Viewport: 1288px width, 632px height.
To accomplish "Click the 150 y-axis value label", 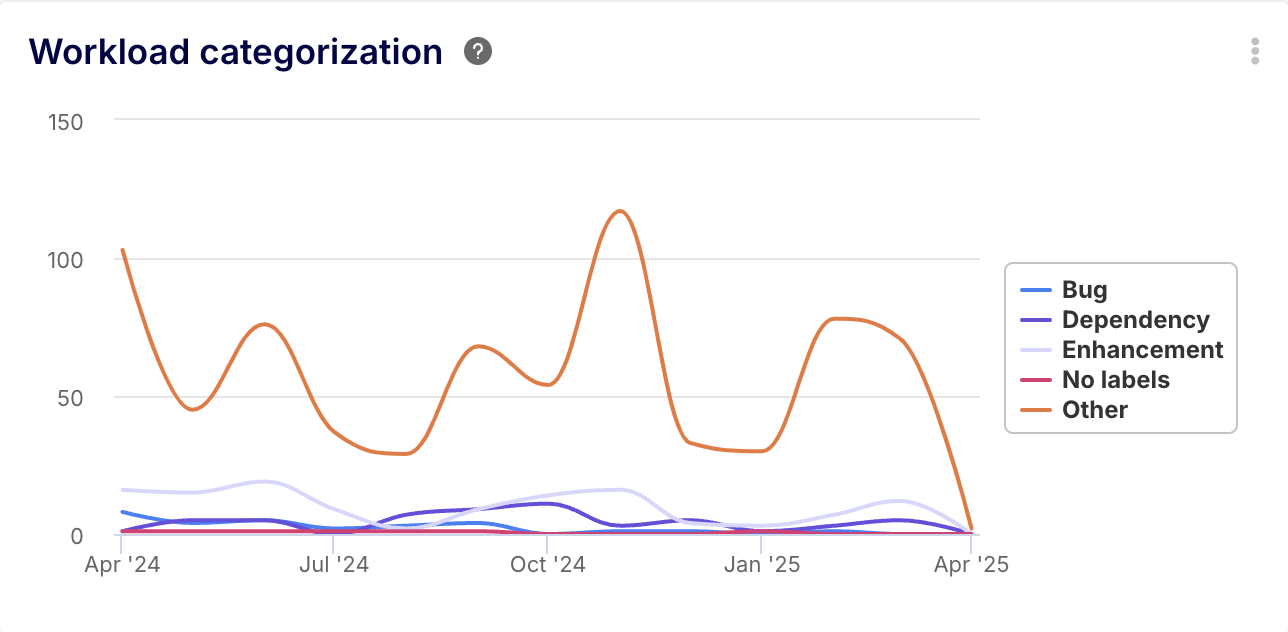I will click(x=65, y=122).
